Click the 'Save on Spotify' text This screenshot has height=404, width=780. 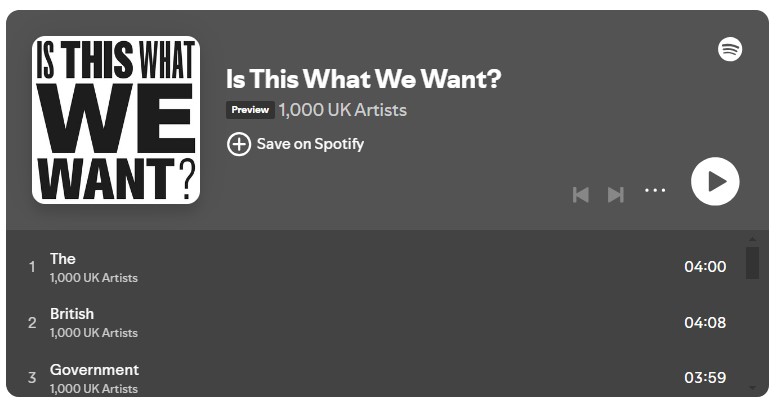tap(310, 144)
